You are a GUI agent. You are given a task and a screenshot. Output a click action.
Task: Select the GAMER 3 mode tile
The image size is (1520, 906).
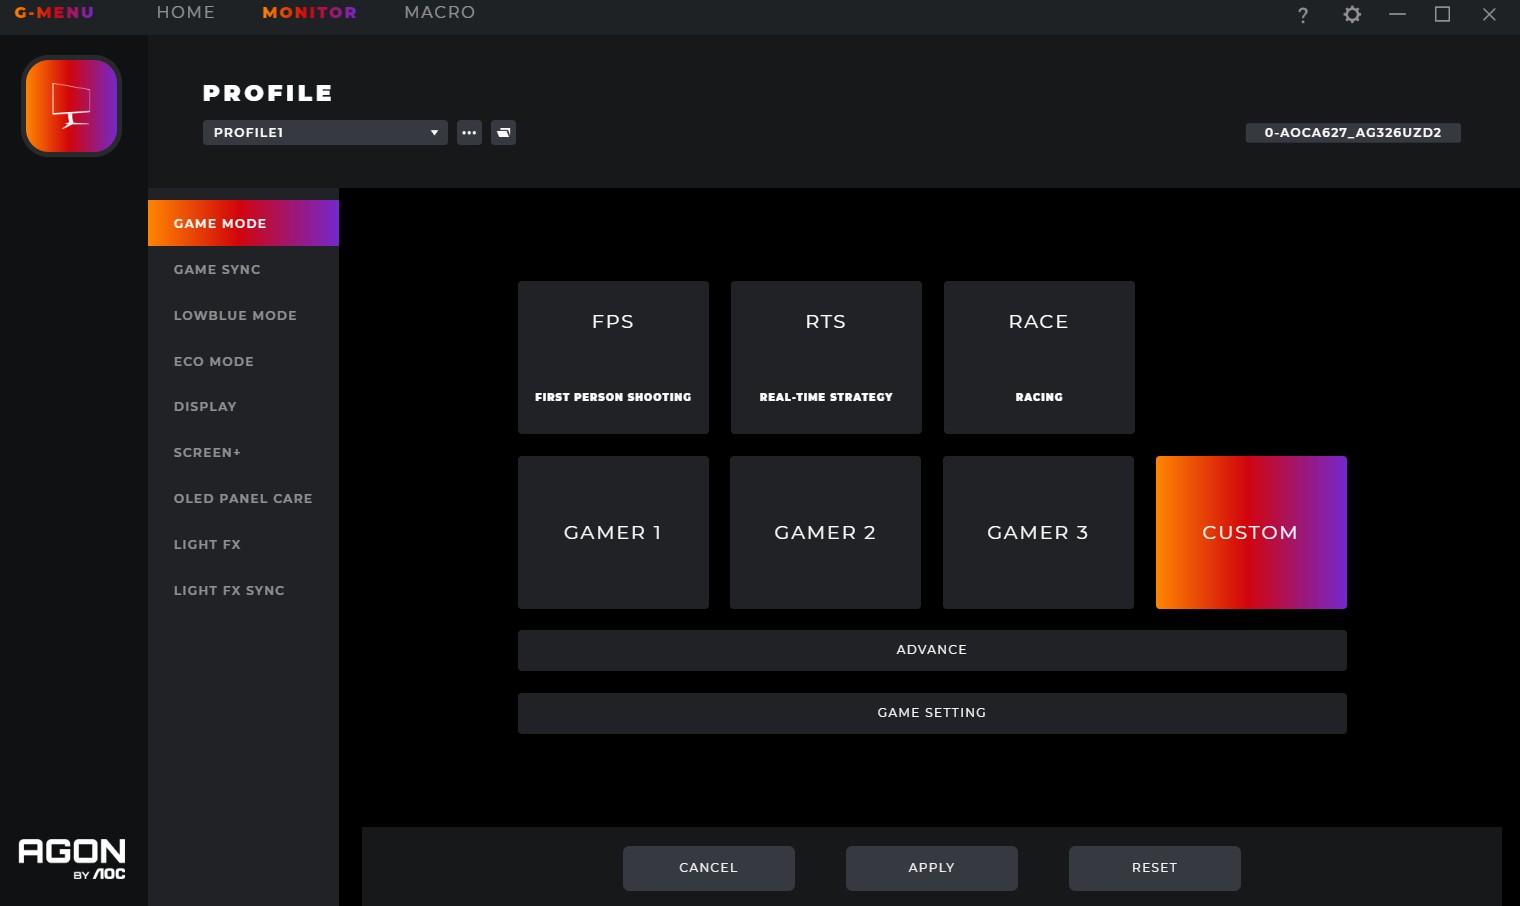click(x=1038, y=532)
